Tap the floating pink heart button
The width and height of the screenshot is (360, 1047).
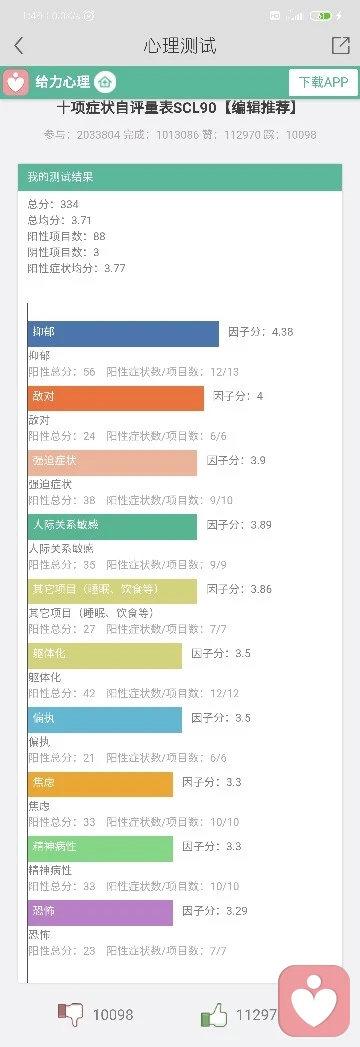pyautogui.click(x=314, y=1000)
